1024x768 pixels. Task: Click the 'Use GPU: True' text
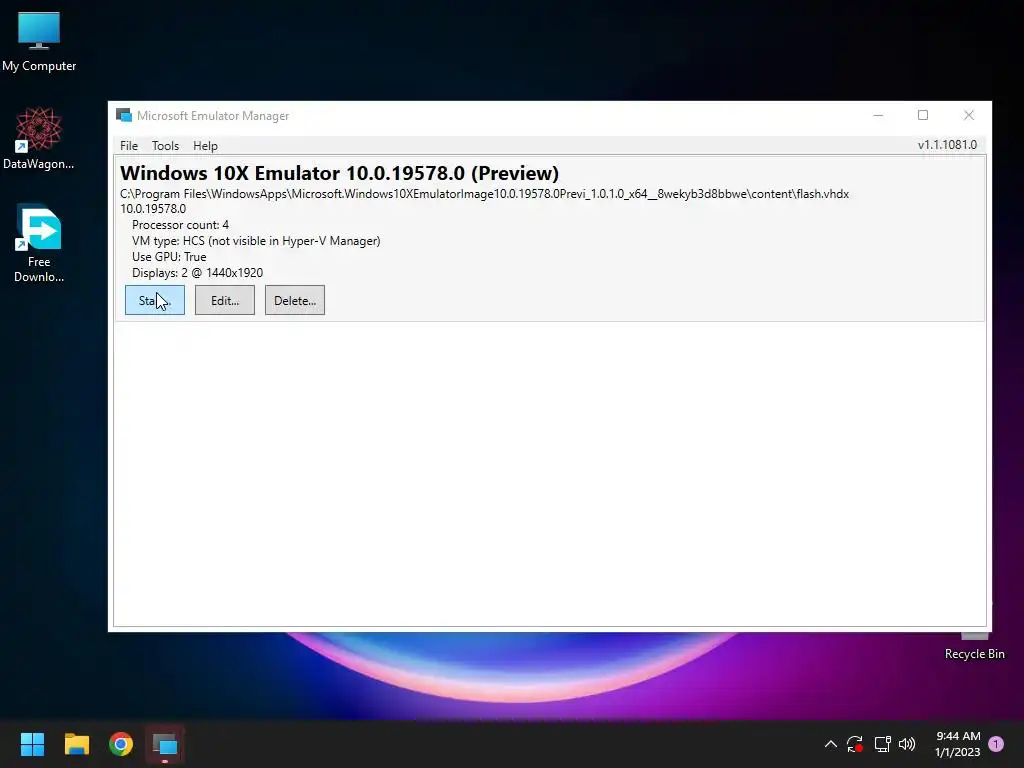coord(169,257)
